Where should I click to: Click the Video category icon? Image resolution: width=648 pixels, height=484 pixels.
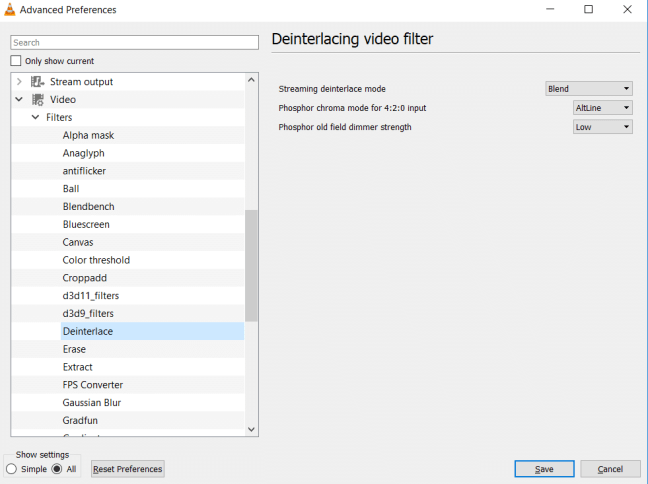point(38,100)
